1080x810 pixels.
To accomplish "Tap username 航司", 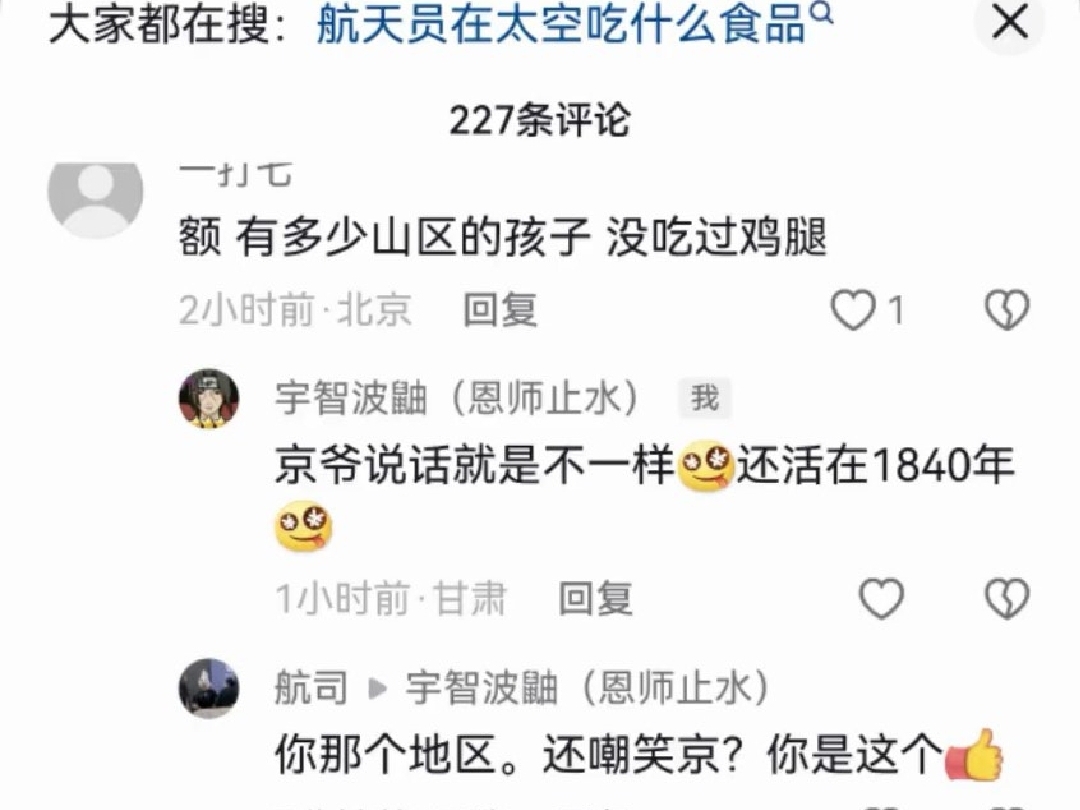I will click(311, 687).
